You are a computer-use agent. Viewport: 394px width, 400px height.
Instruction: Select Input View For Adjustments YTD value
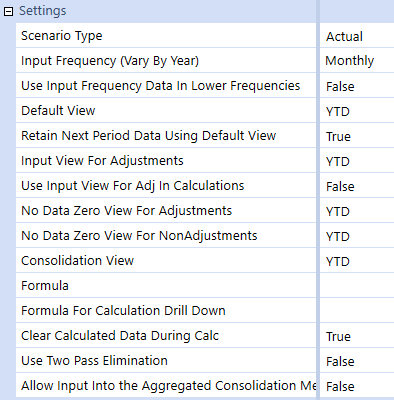pyautogui.click(x=357, y=161)
